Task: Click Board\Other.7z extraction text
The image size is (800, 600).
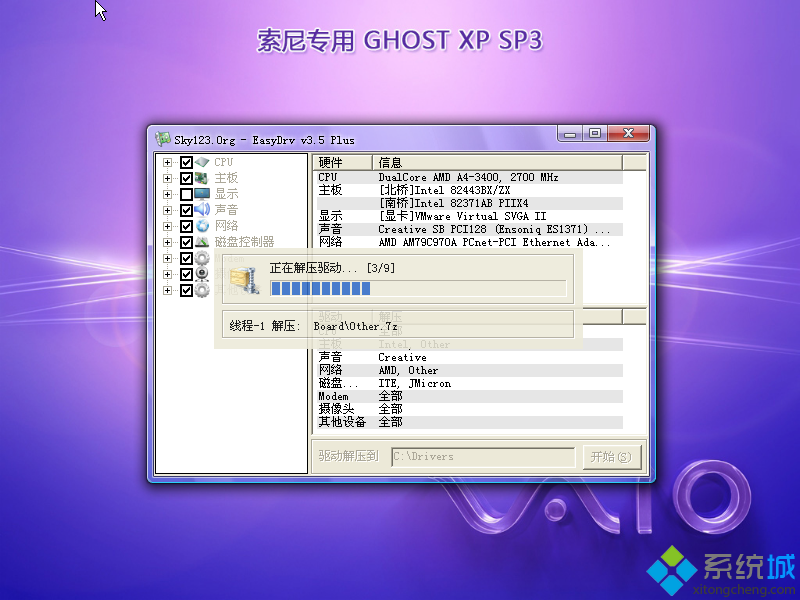Action: click(x=355, y=326)
